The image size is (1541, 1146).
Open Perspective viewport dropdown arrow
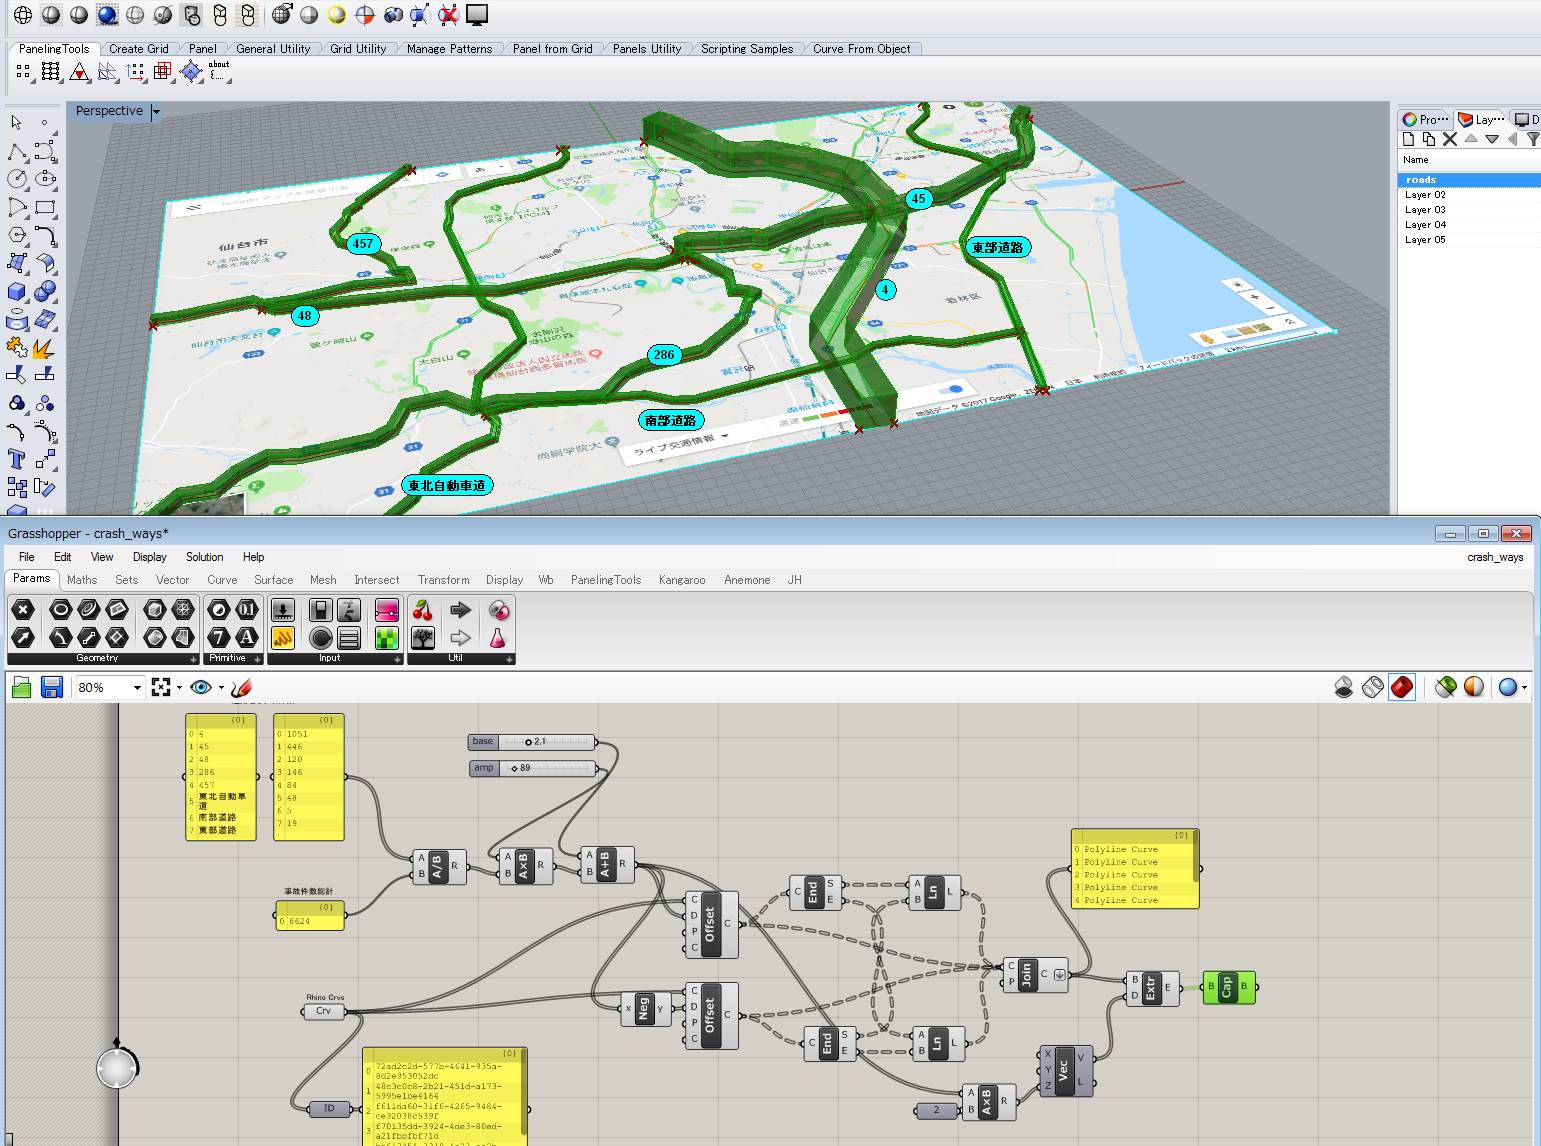pos(156,112)
